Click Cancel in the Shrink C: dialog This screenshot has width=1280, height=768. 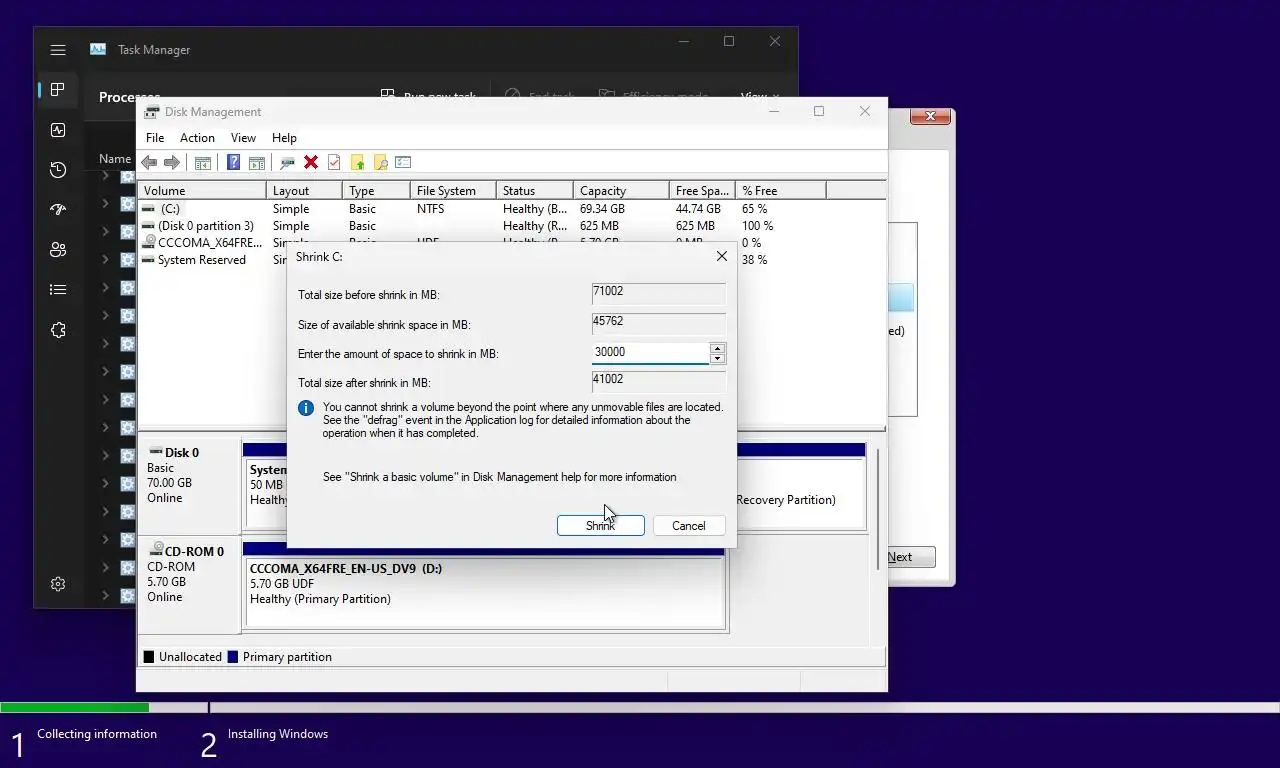tap(688, 525)
